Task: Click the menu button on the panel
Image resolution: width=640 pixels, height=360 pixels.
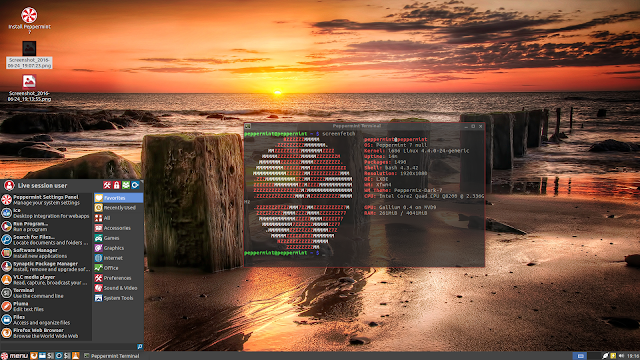Action: tap(14, 356)
